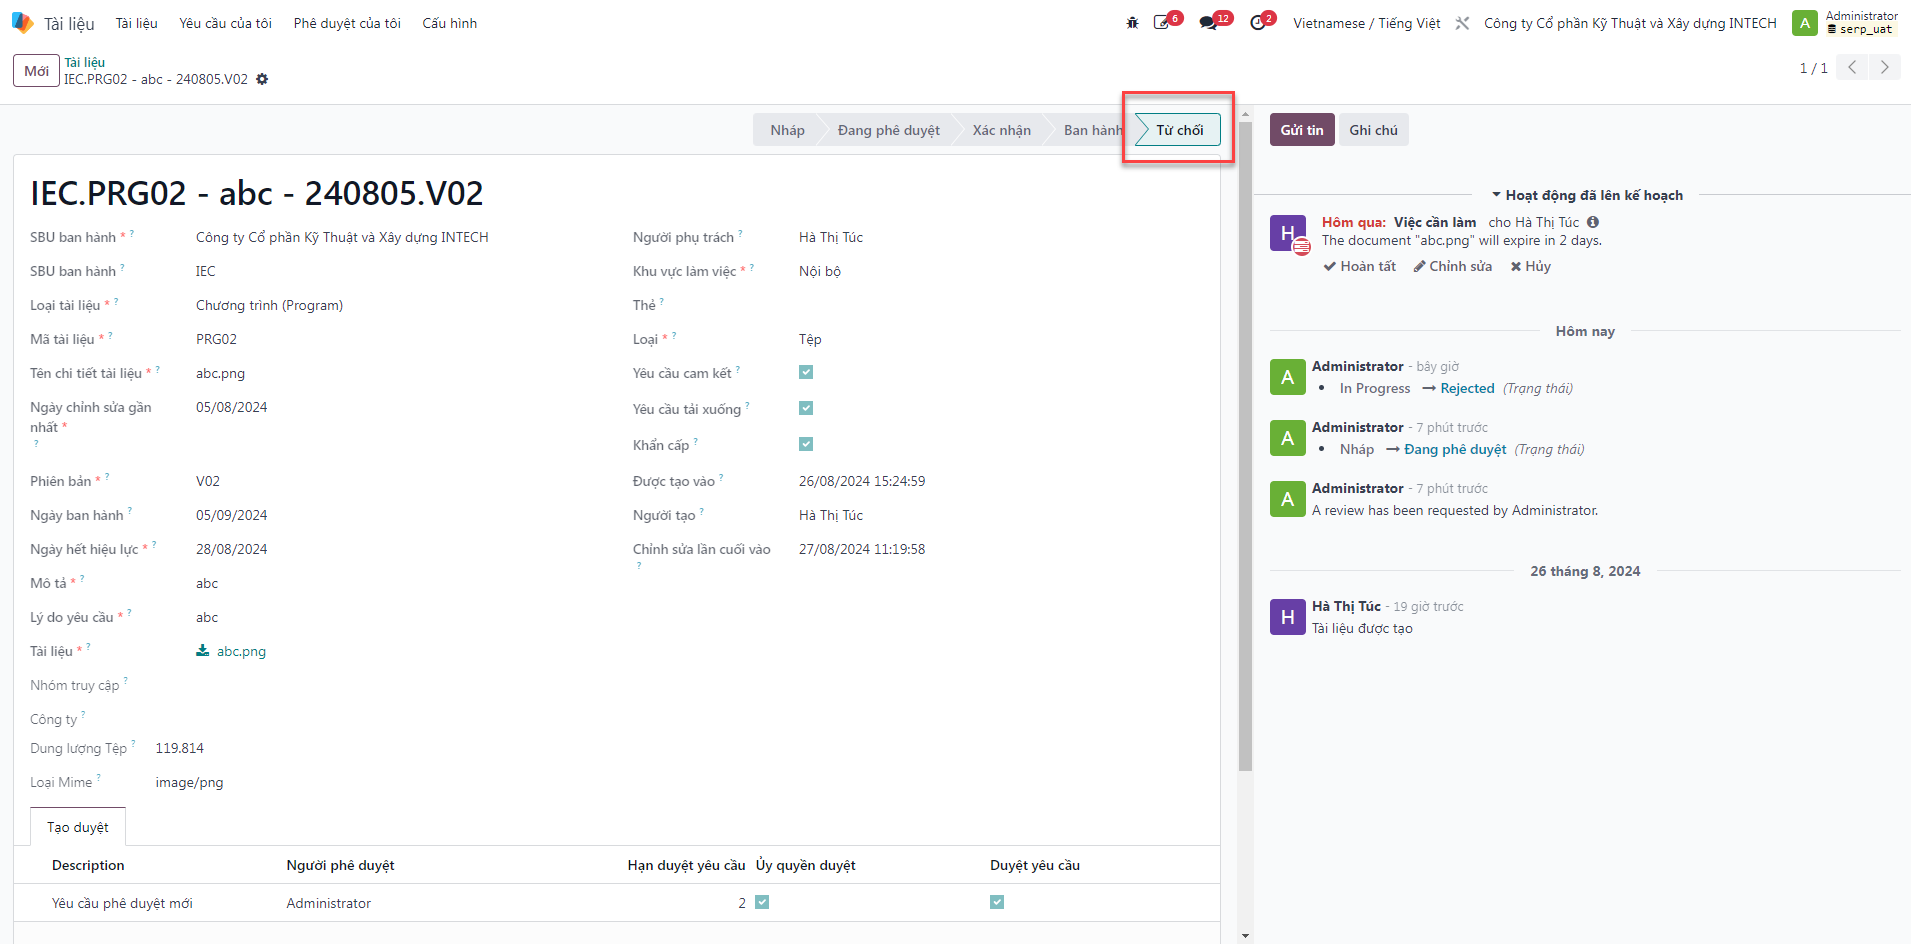Toggle the 'Yêu cầu tải xuống' checkbox
The image size is (1911, 944).
[806, 408]
